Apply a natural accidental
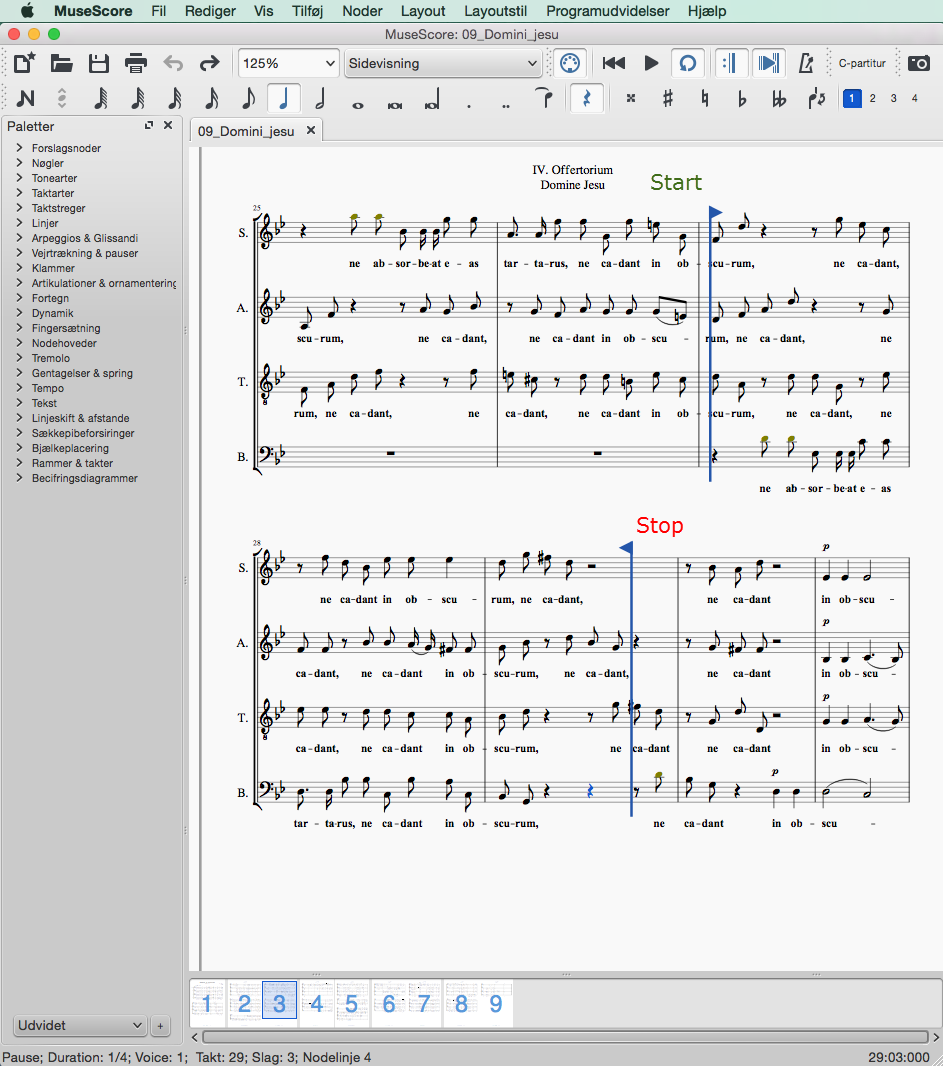This screenshot has height=1066, width=943. (705, 99)
